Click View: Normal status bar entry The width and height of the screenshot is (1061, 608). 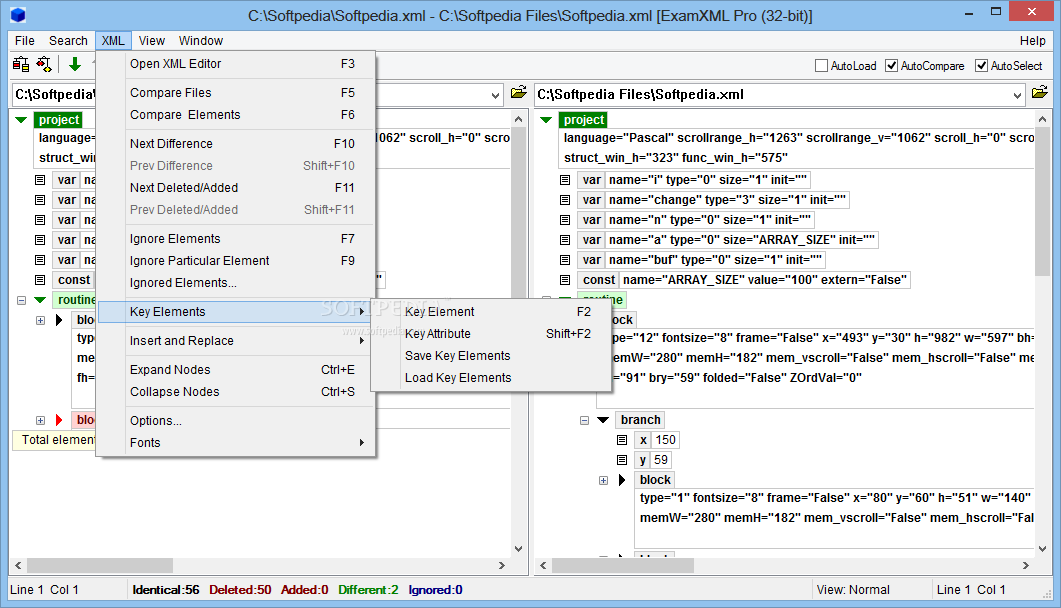tap(853, 590)
